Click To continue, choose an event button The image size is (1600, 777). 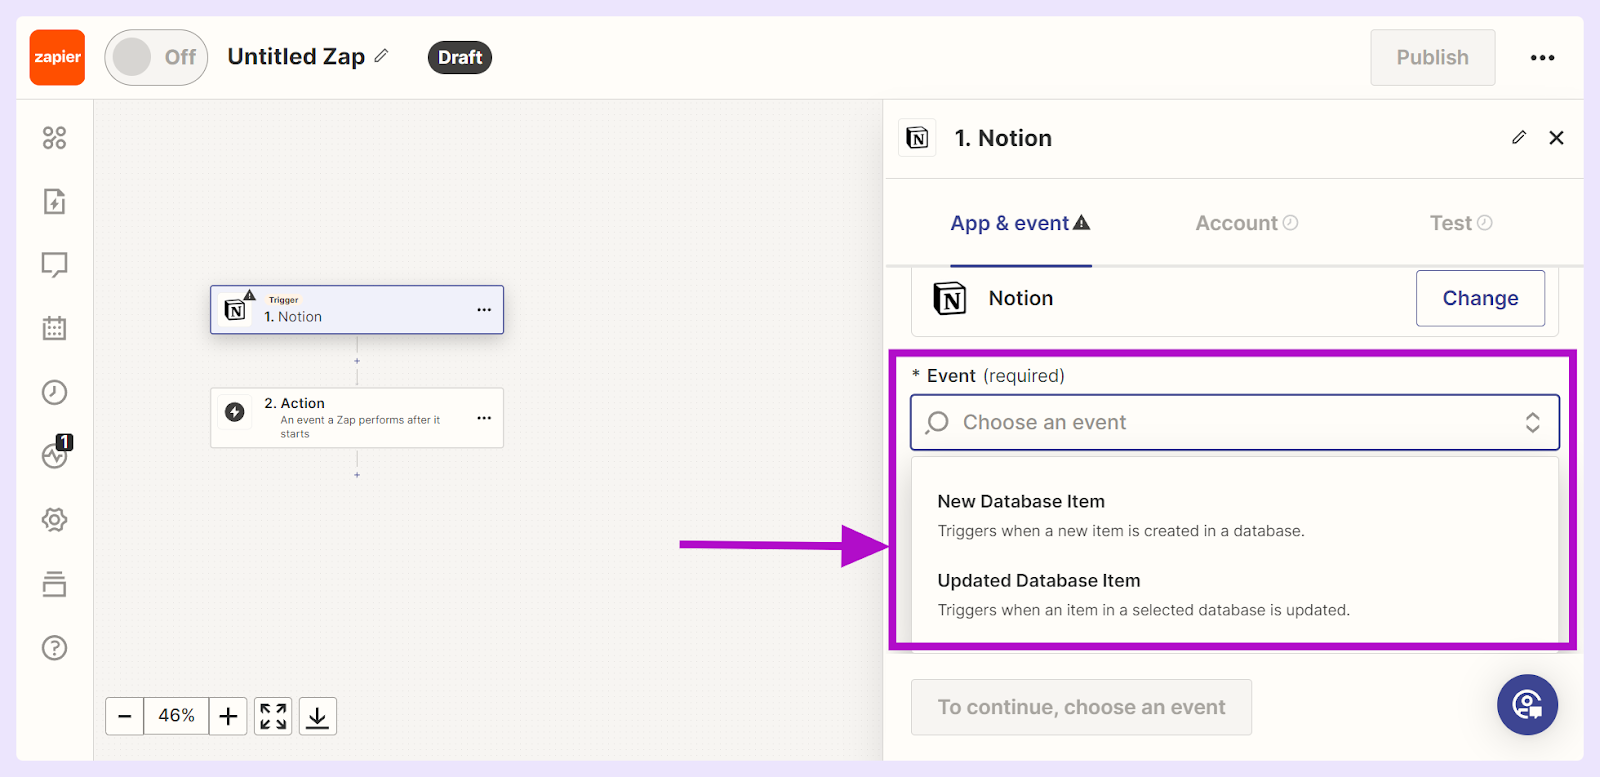point(1081,707)
